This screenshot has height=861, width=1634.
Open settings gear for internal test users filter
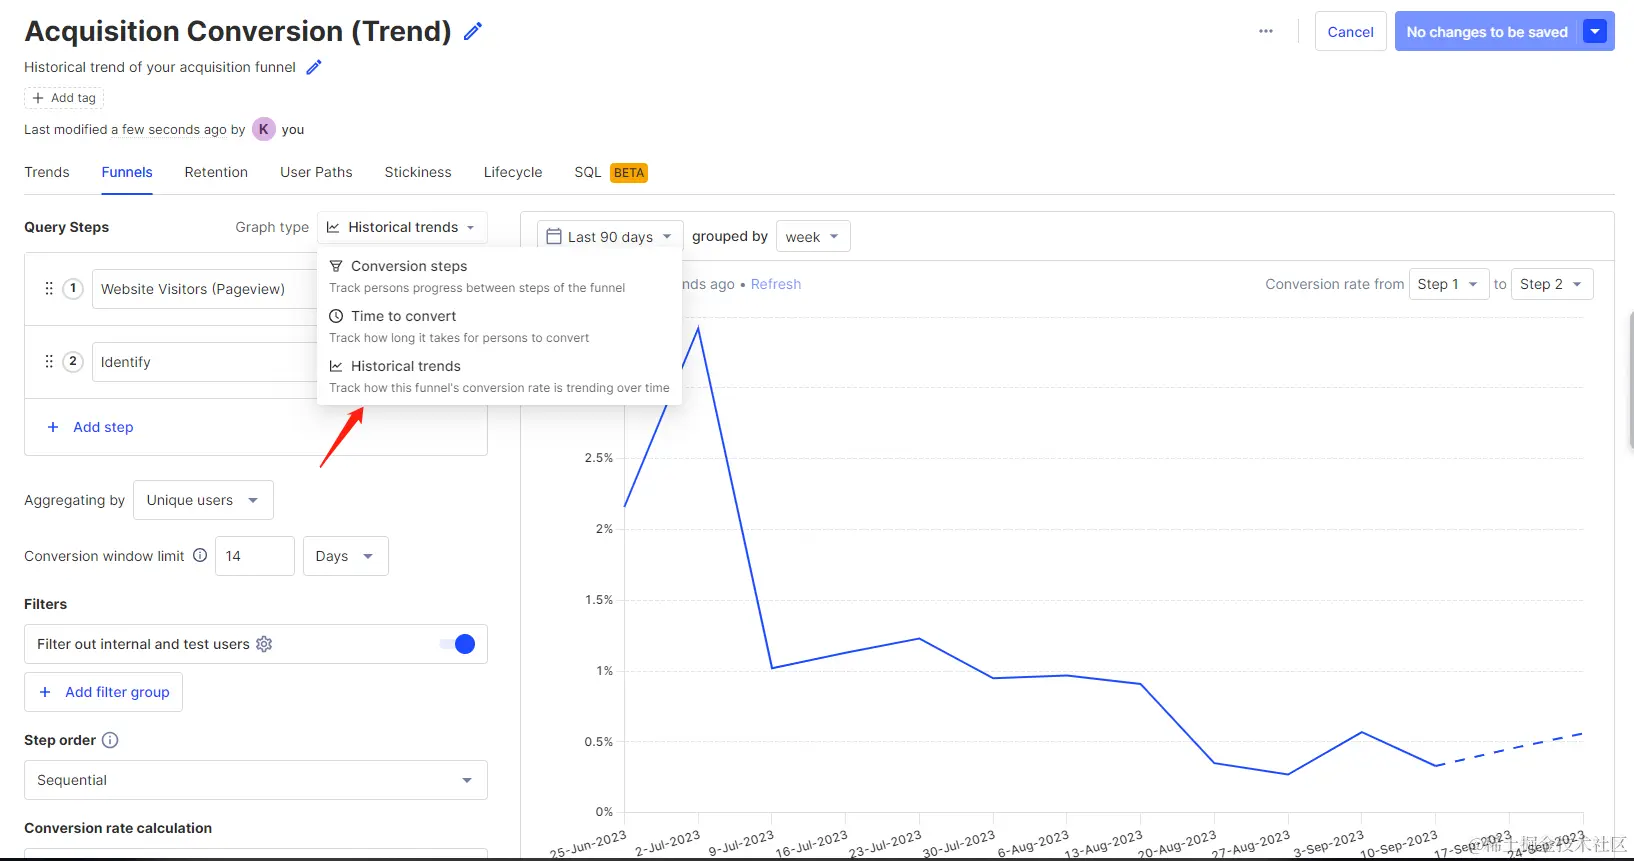[x=264, y=644]
